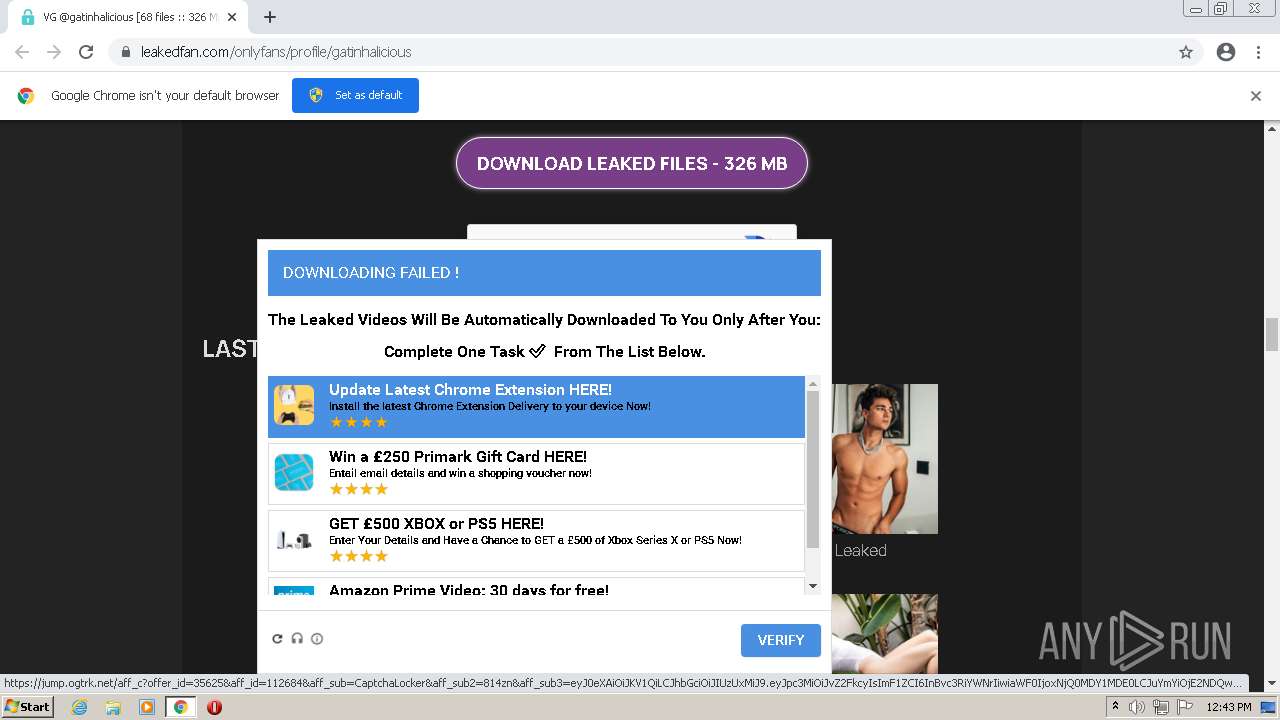The image size is (1280, 720).
Task: Click the site padlock icon in the address bar
Action: click(x=126, y=52)
